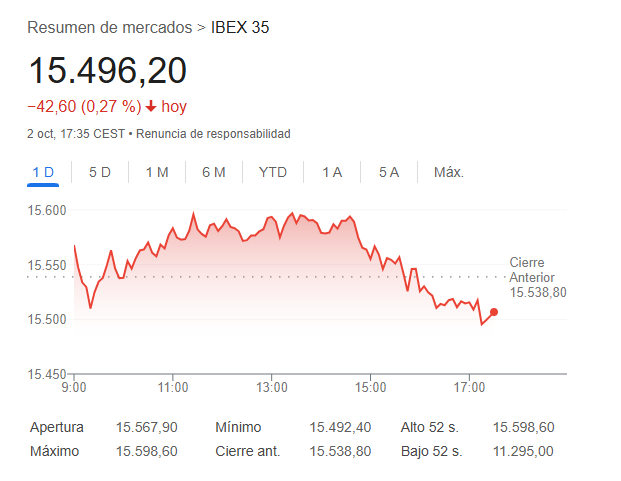Click the 13:00 mark on chart axis

coord(272,387)
